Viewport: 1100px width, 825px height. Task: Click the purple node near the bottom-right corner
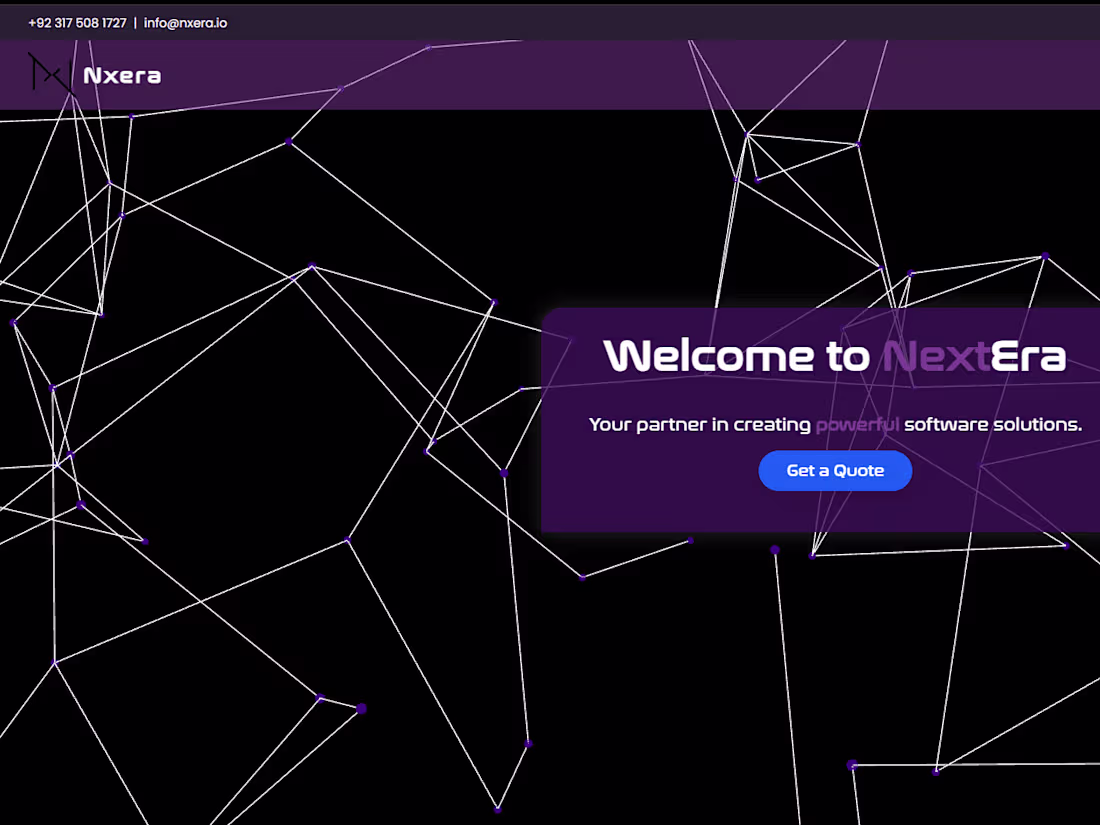(938, 770)
